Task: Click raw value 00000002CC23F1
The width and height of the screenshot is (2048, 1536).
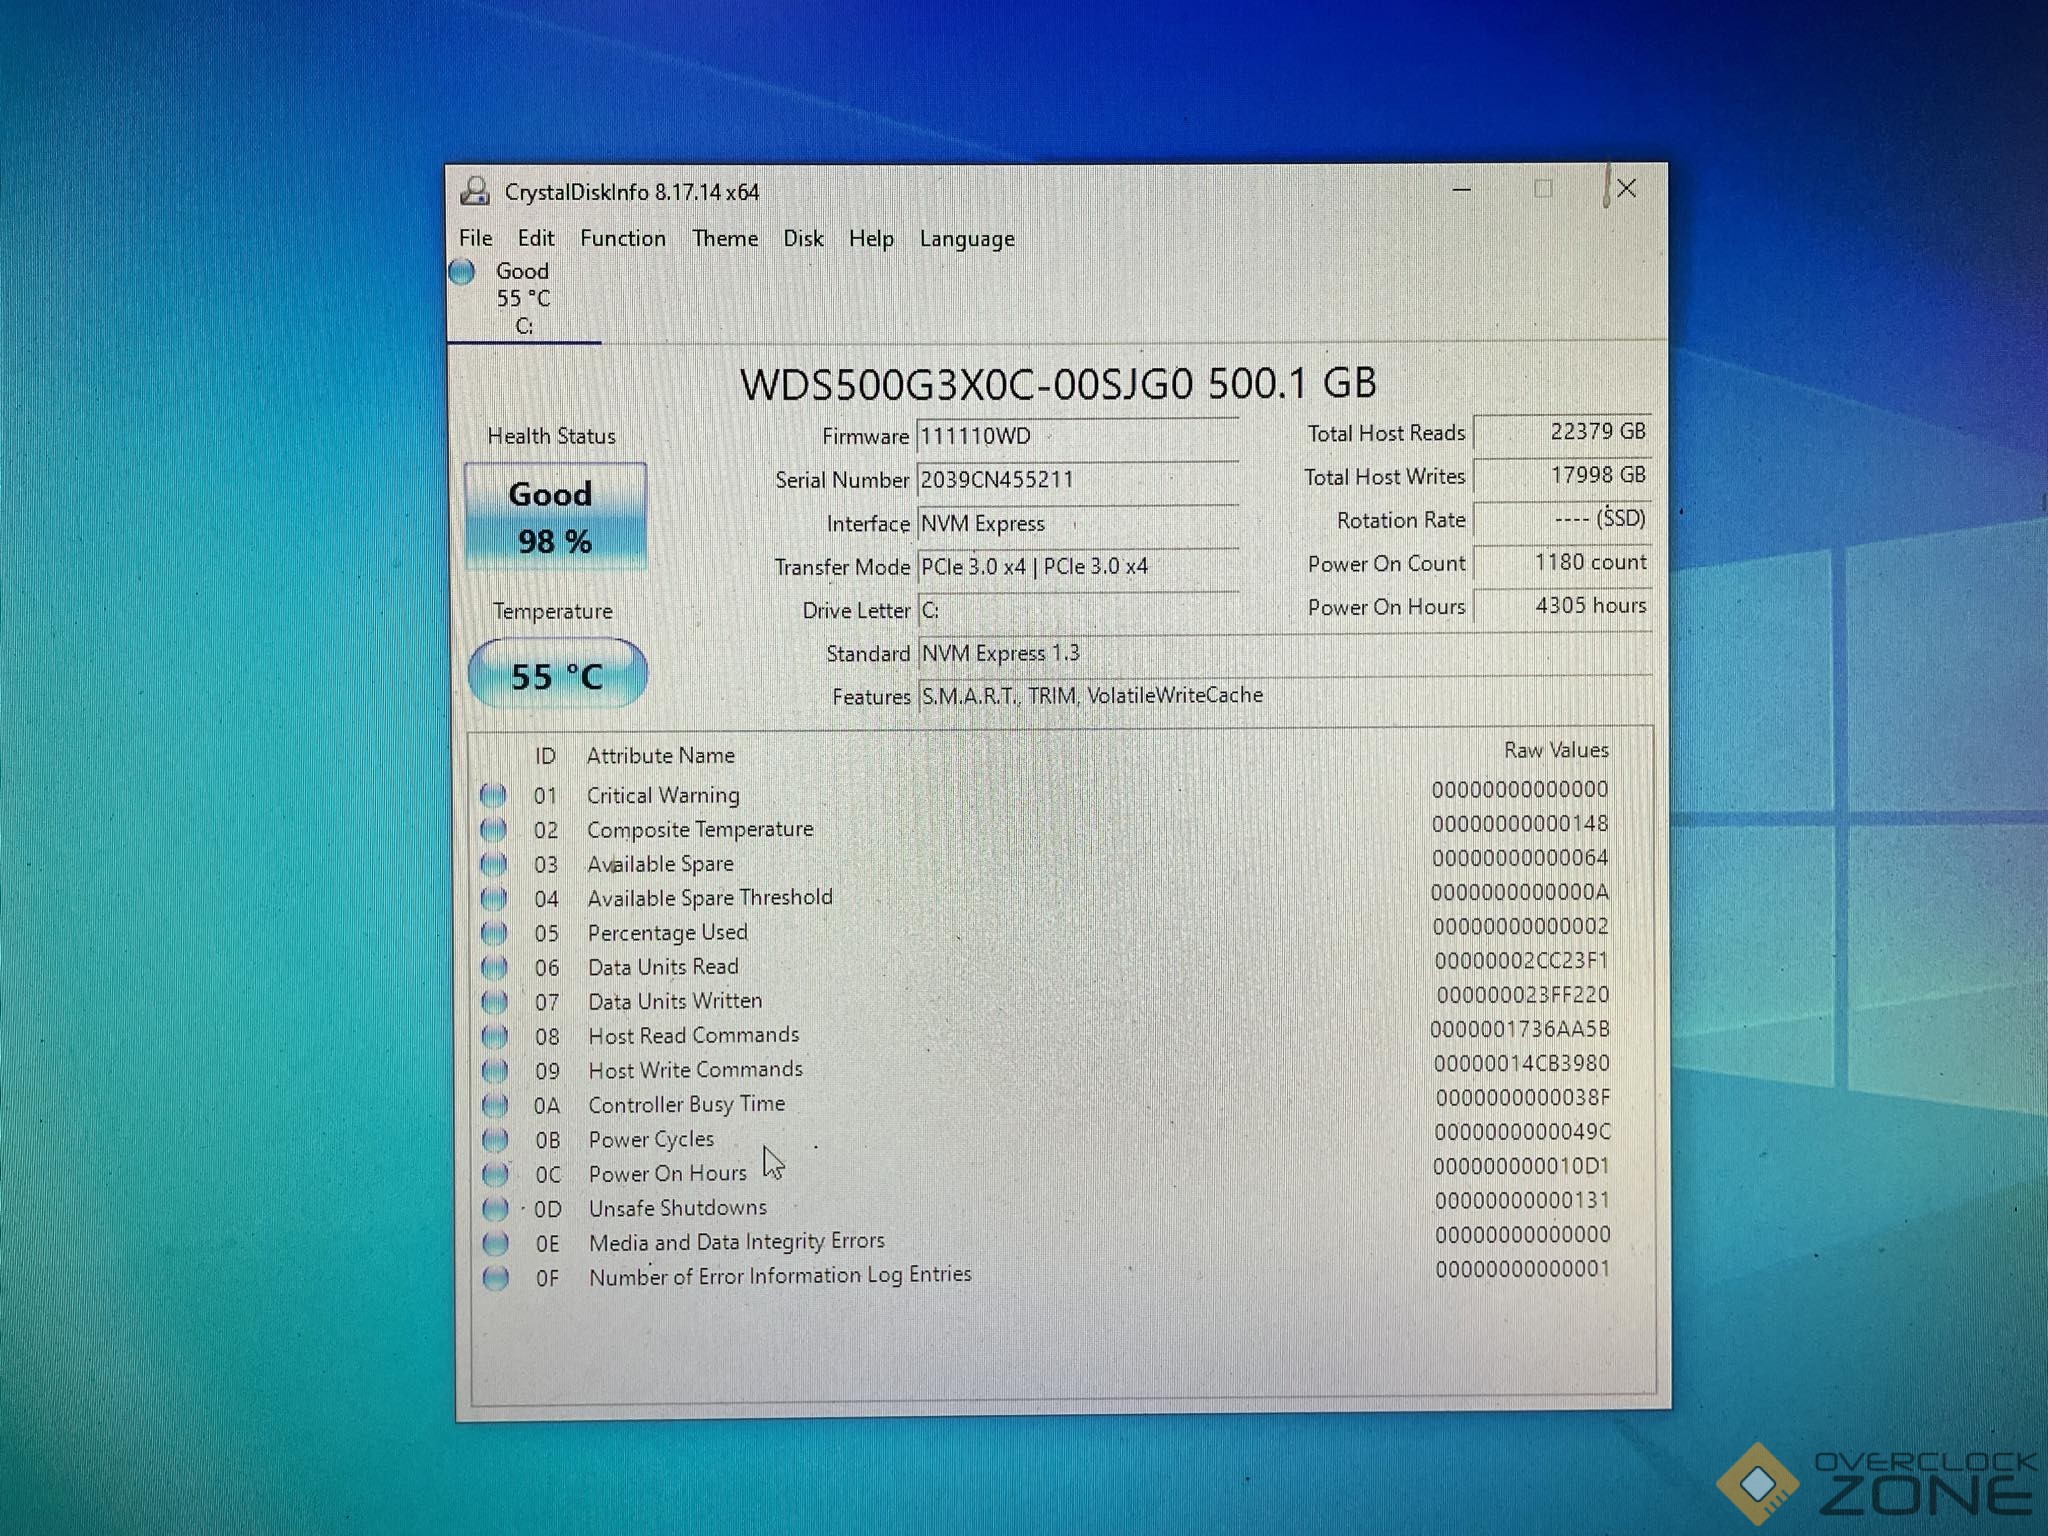Action: click(x=1521, y=961)
